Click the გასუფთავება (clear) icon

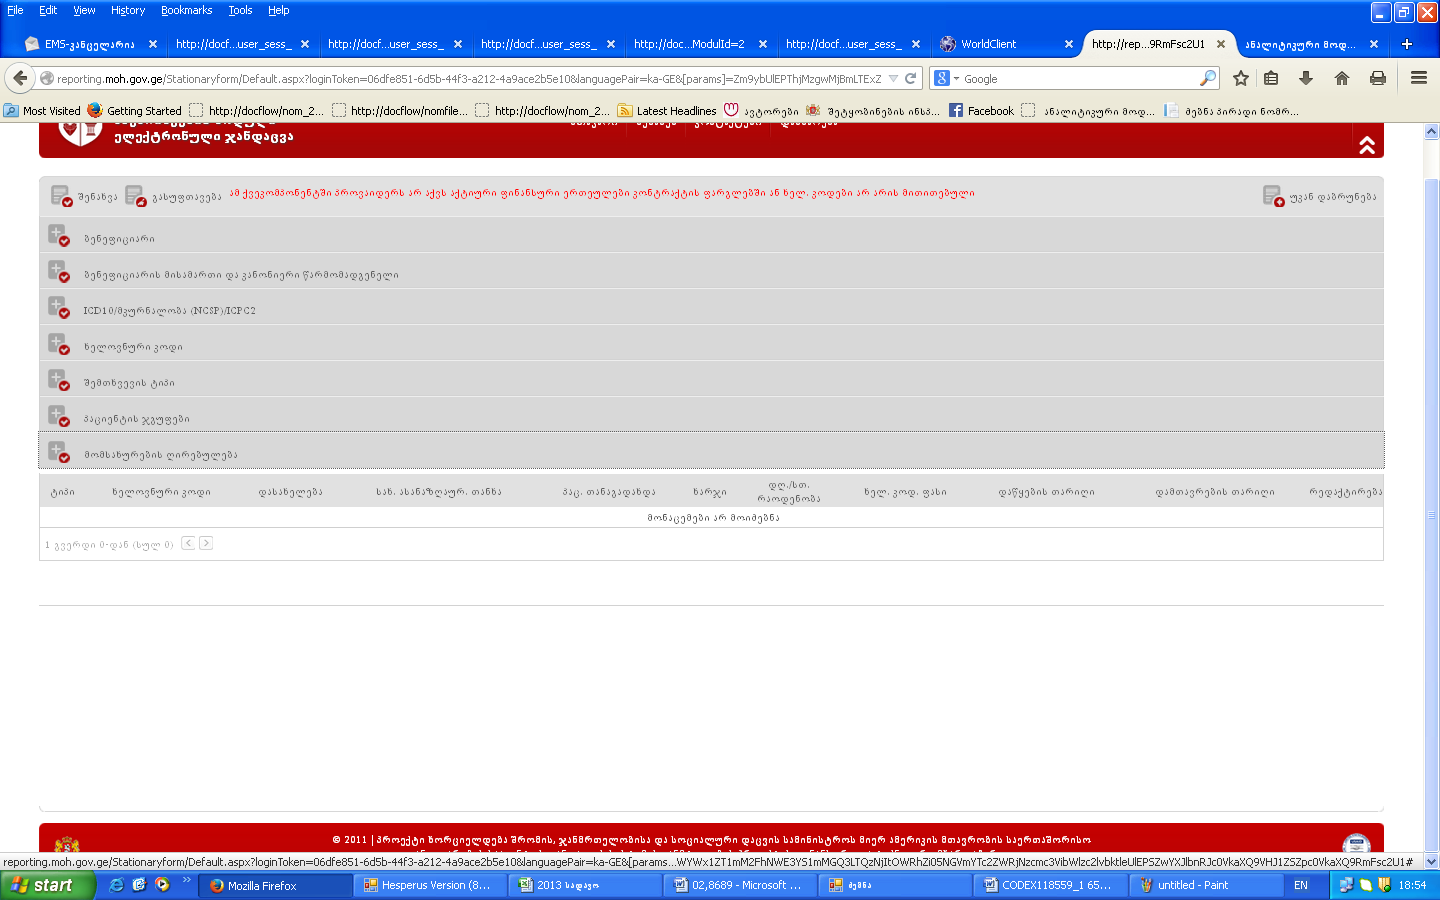pos(135,196)
